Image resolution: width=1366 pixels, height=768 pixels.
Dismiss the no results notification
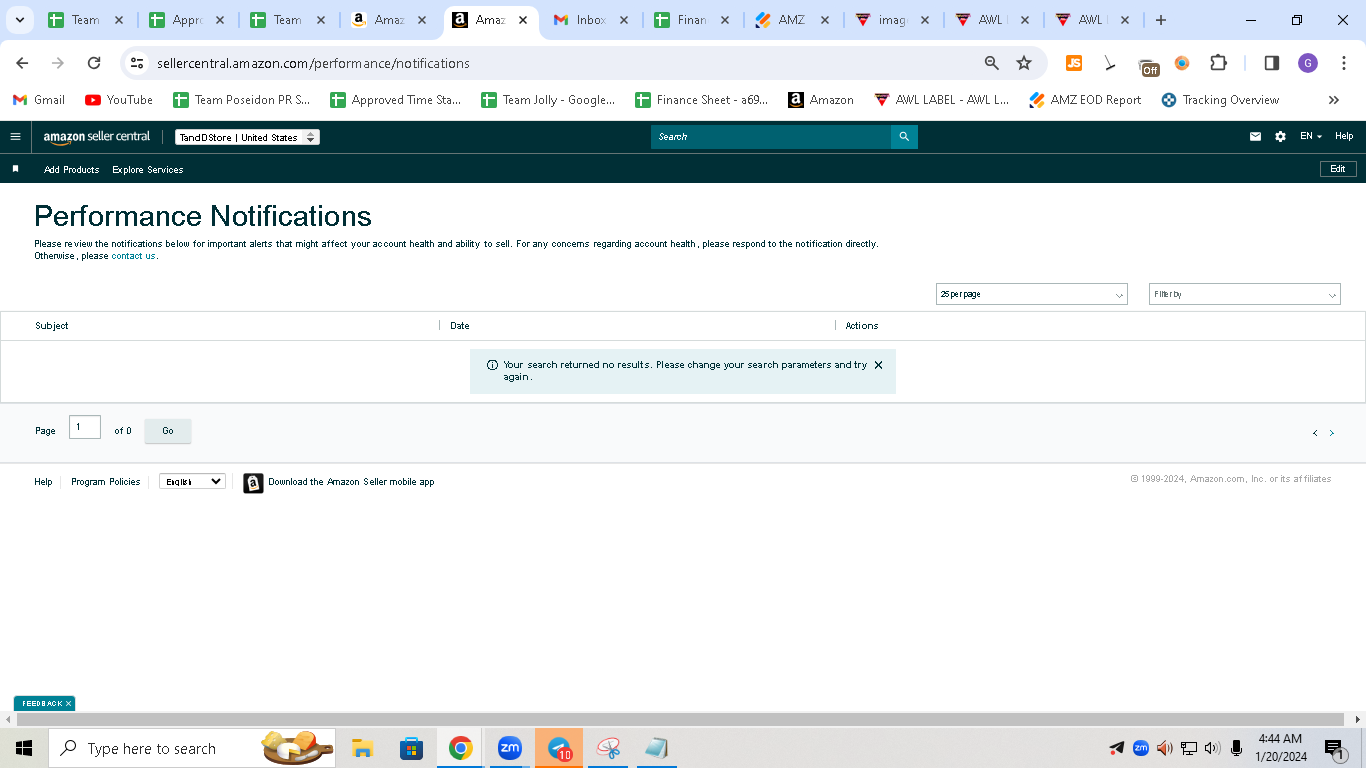(x=878, y=365)
